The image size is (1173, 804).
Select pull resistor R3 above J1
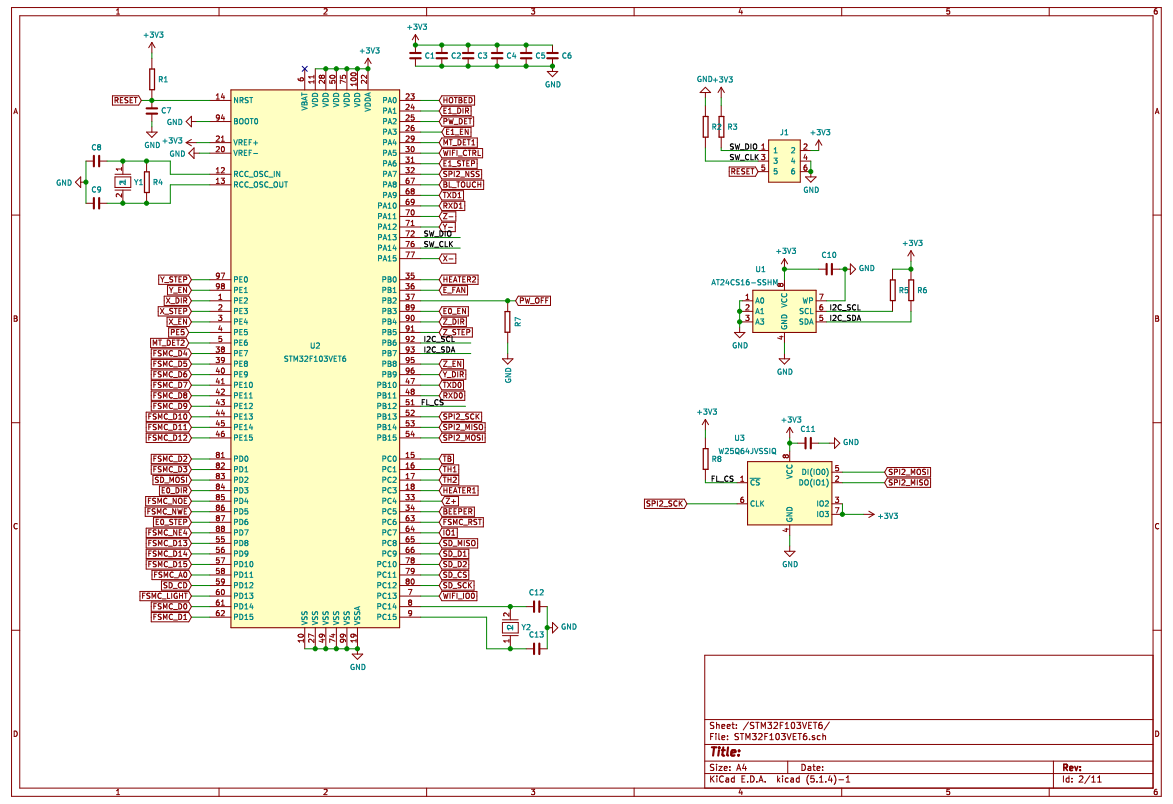tap(721, 126)
